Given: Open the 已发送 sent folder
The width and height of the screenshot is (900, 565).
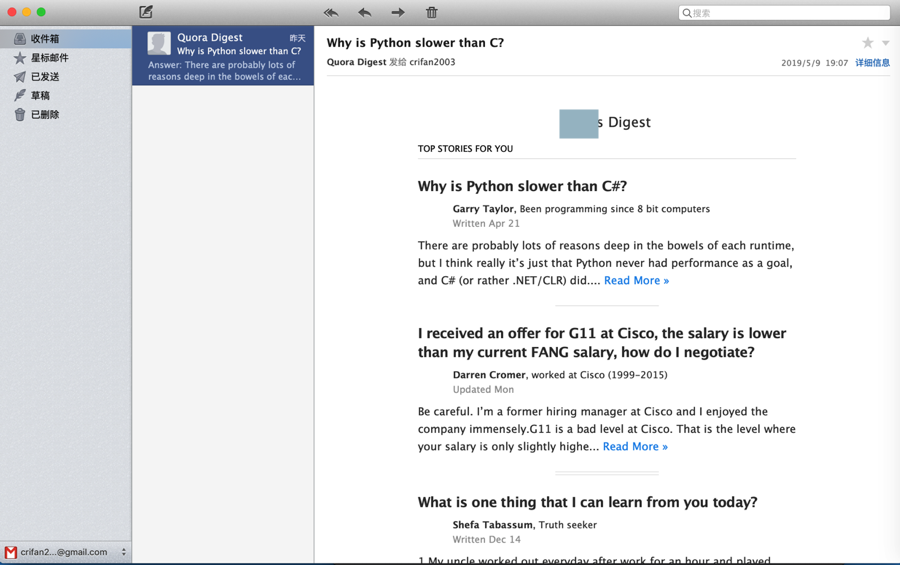Looking at the screenshot, I should pos(65,76).
